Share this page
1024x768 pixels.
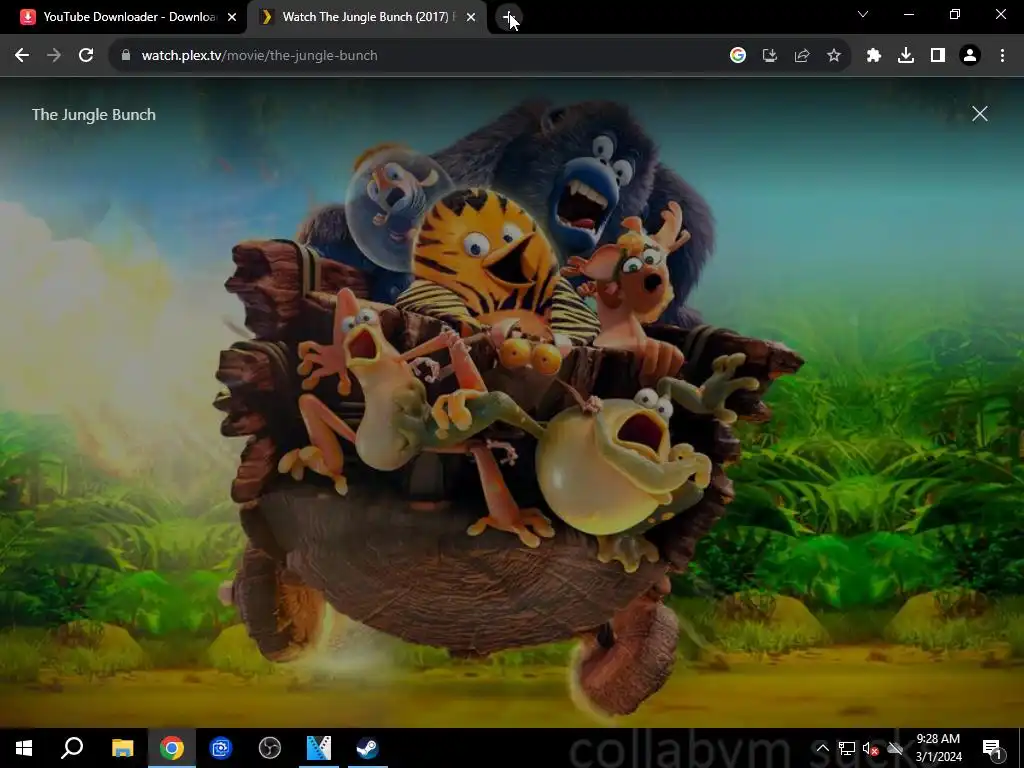pyautogui.click(x=802, y=56)
